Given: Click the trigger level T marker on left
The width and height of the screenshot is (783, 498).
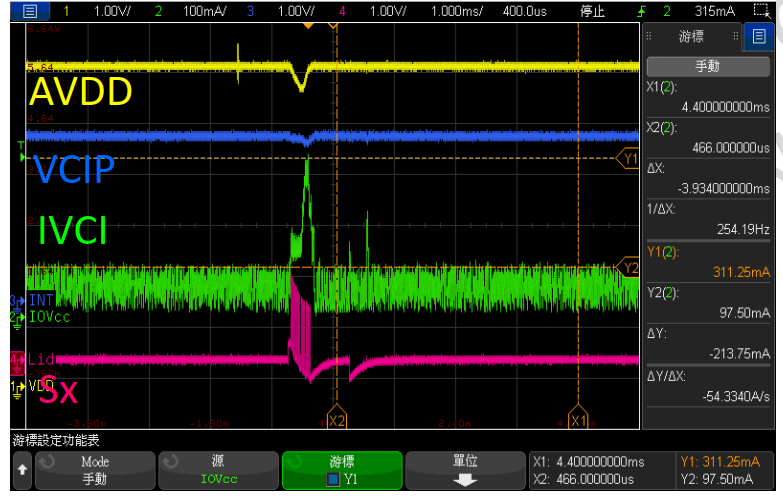Looking at the screenshot, I should [21, 152].
